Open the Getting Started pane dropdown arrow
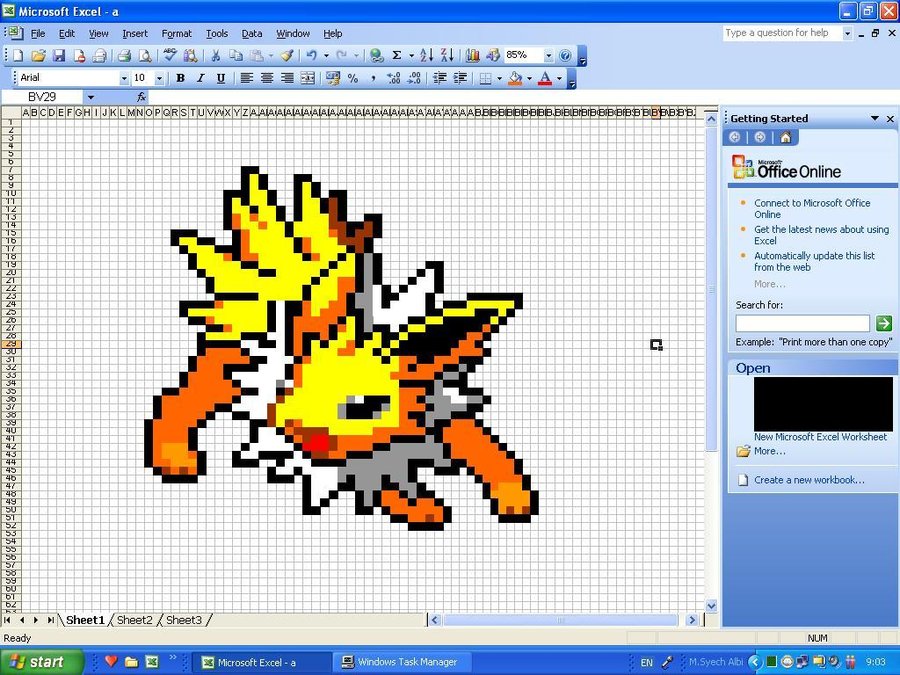900x675 pixels. click(x=874, y=118)
